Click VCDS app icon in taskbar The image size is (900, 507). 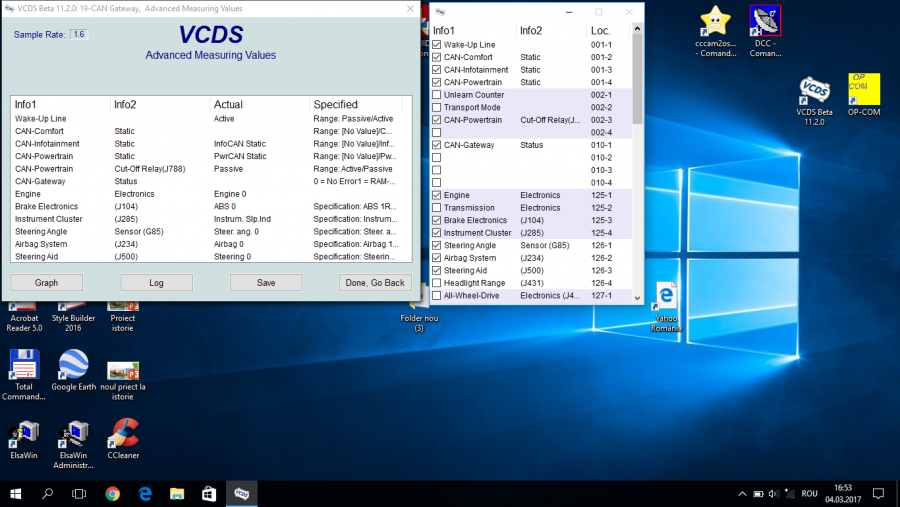[x=242, y=493]
